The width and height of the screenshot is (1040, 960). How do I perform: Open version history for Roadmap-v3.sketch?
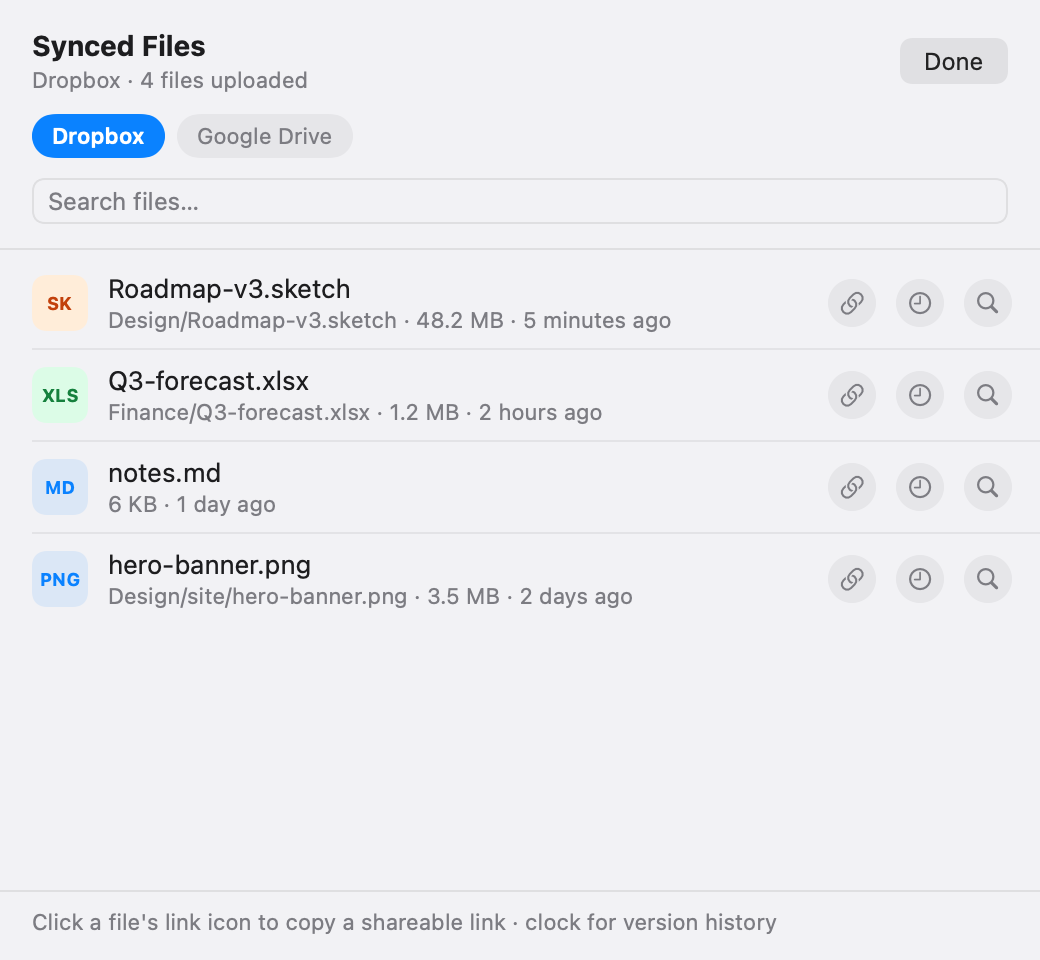920,303
